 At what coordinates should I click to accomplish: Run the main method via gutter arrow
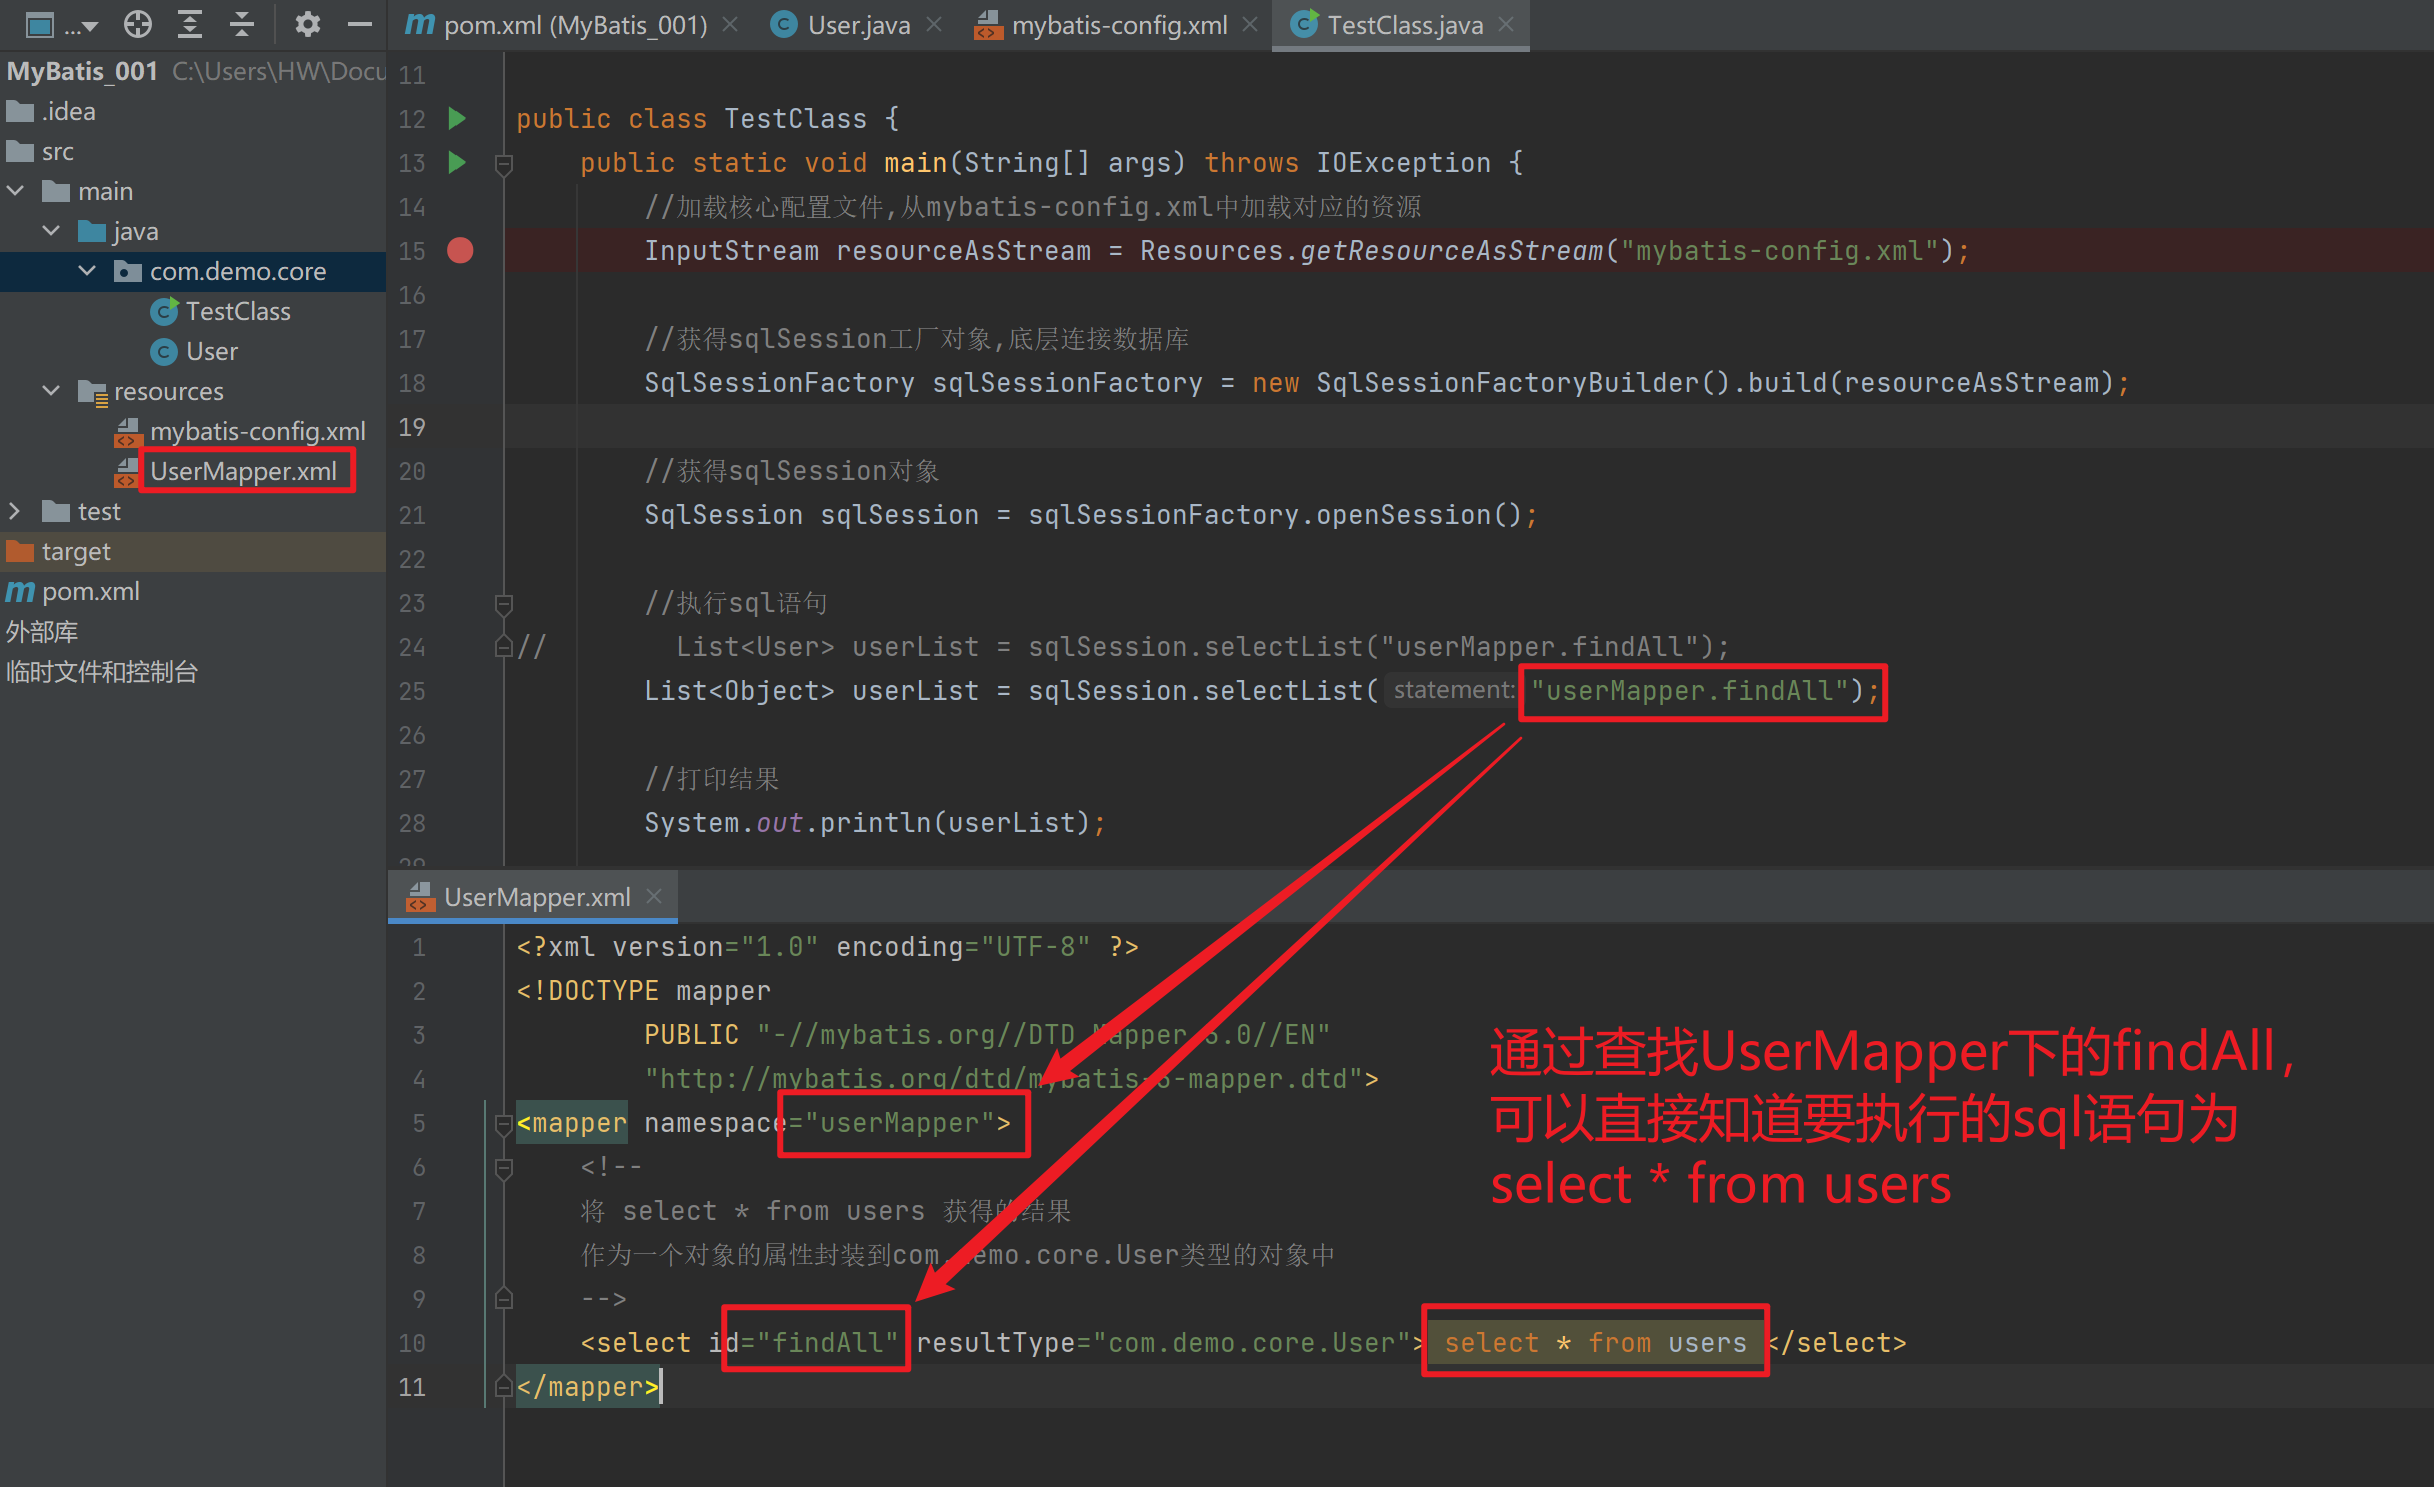point(457,163)
